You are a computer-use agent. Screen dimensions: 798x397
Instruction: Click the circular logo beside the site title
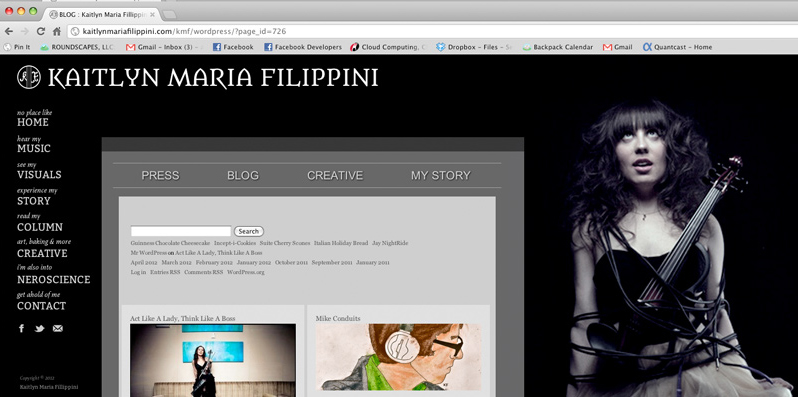pyautogui.click(x=29, y=77)
